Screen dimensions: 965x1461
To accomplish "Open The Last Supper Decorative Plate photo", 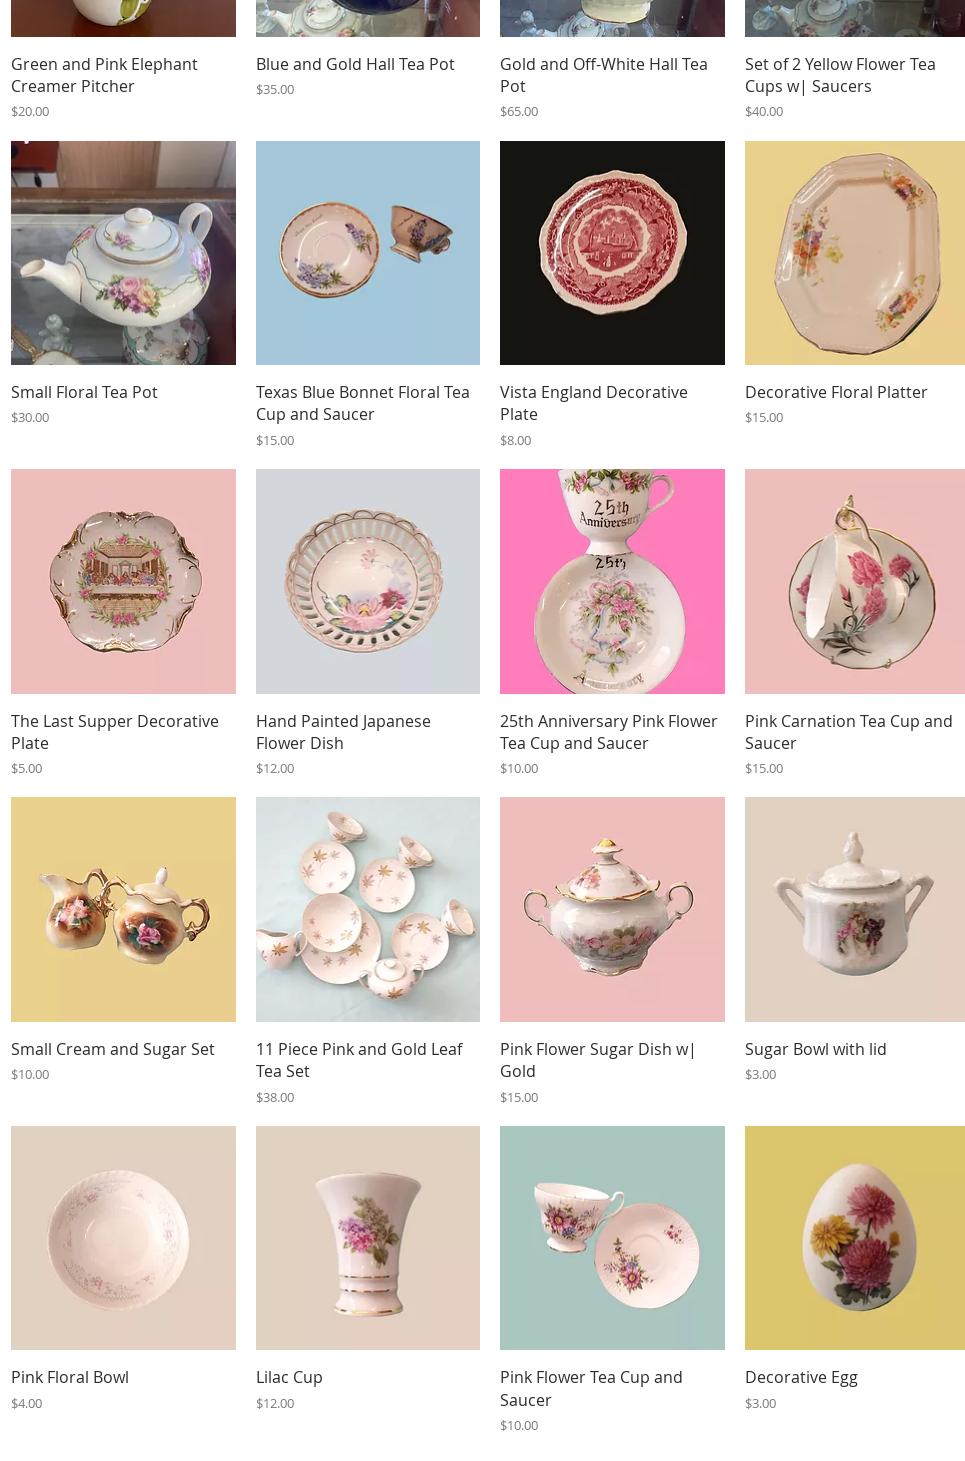I will click(x=123, y=581).
